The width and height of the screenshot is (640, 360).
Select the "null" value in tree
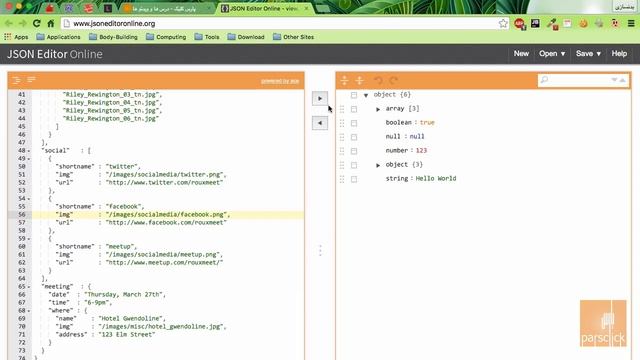click(x=417, y=136)
